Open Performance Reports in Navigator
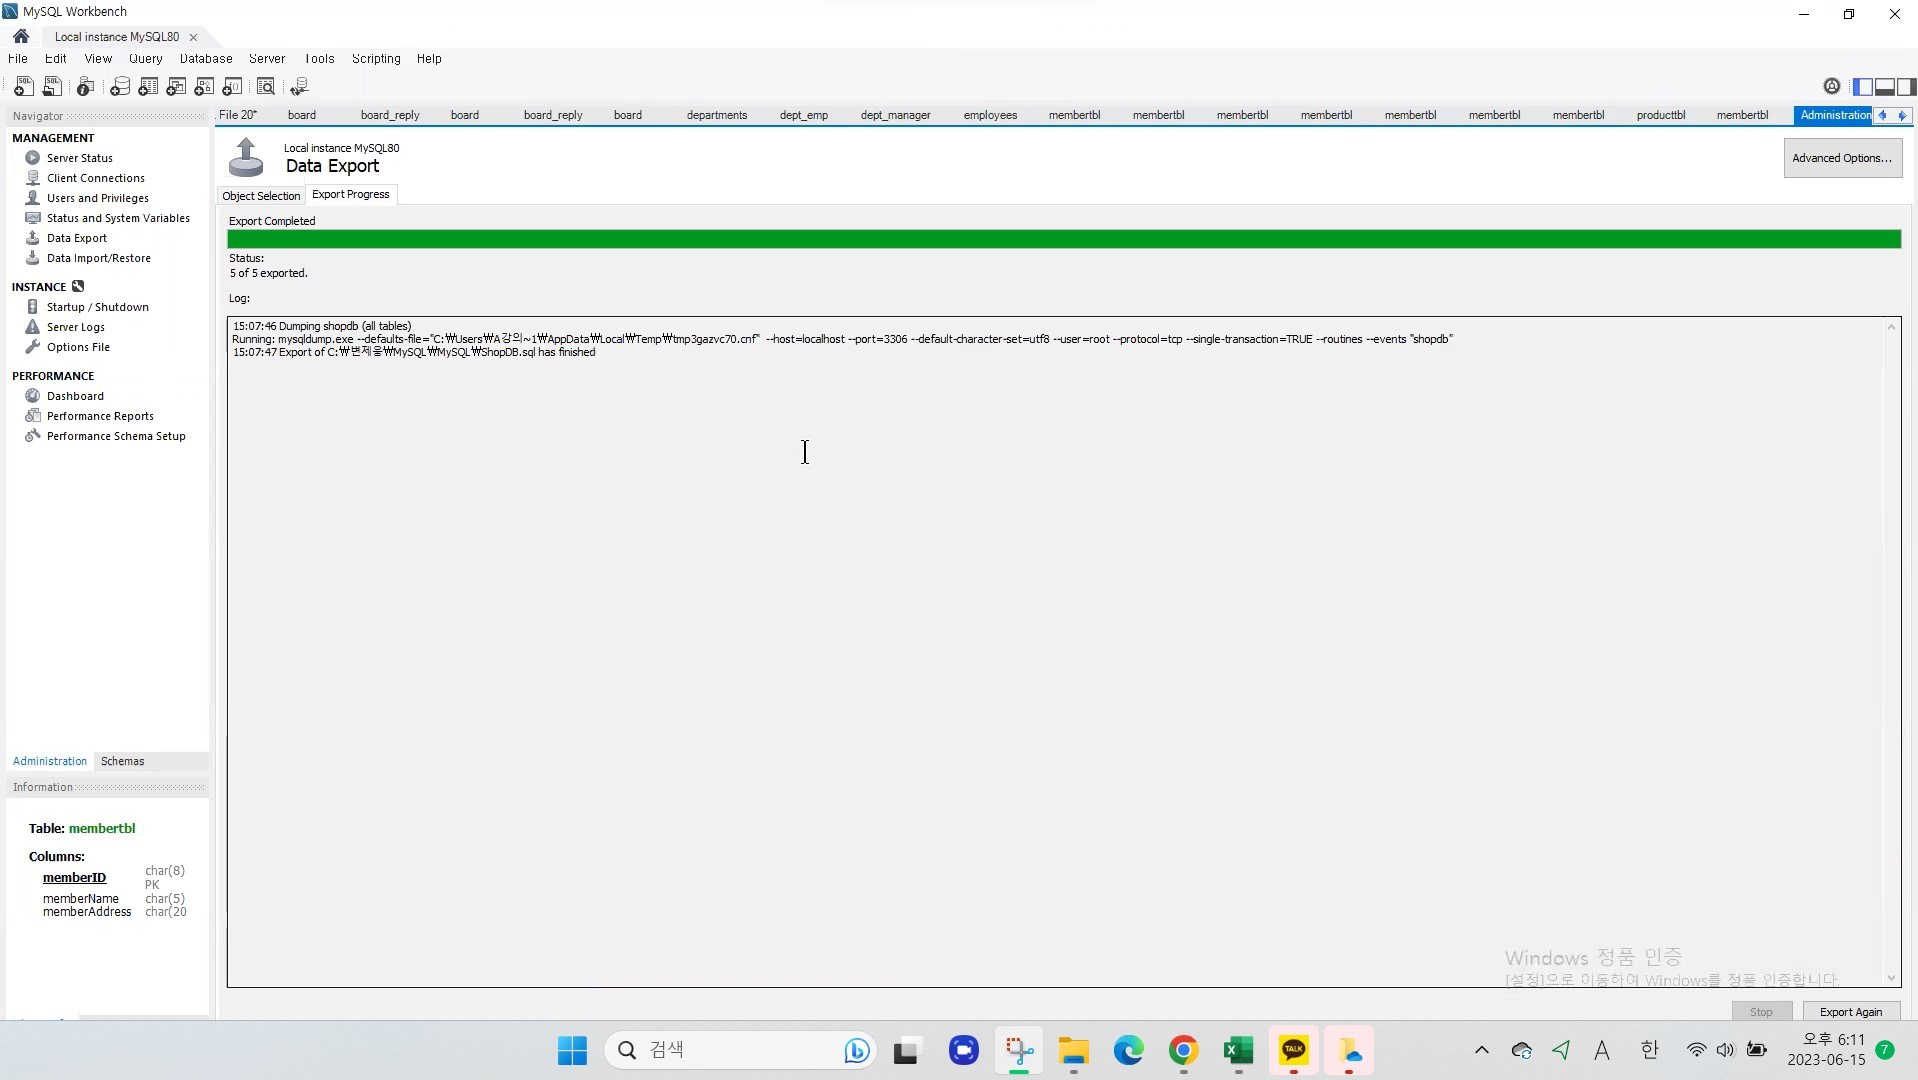Image resolution: width=1918 pixels, height=1080 pixels. [x=100, y=416]
